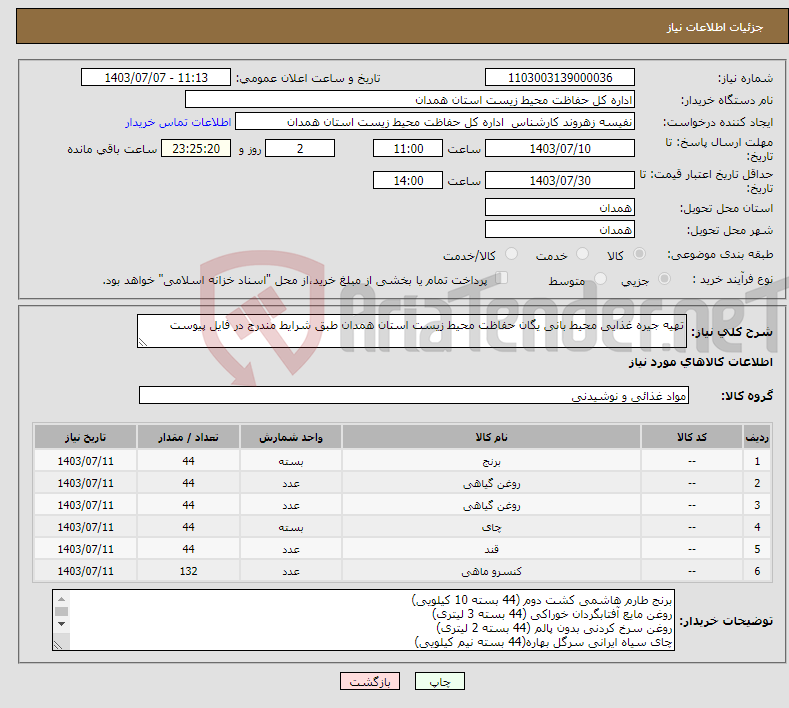Click the remaining time field 23:25:20

click(196, 148)
